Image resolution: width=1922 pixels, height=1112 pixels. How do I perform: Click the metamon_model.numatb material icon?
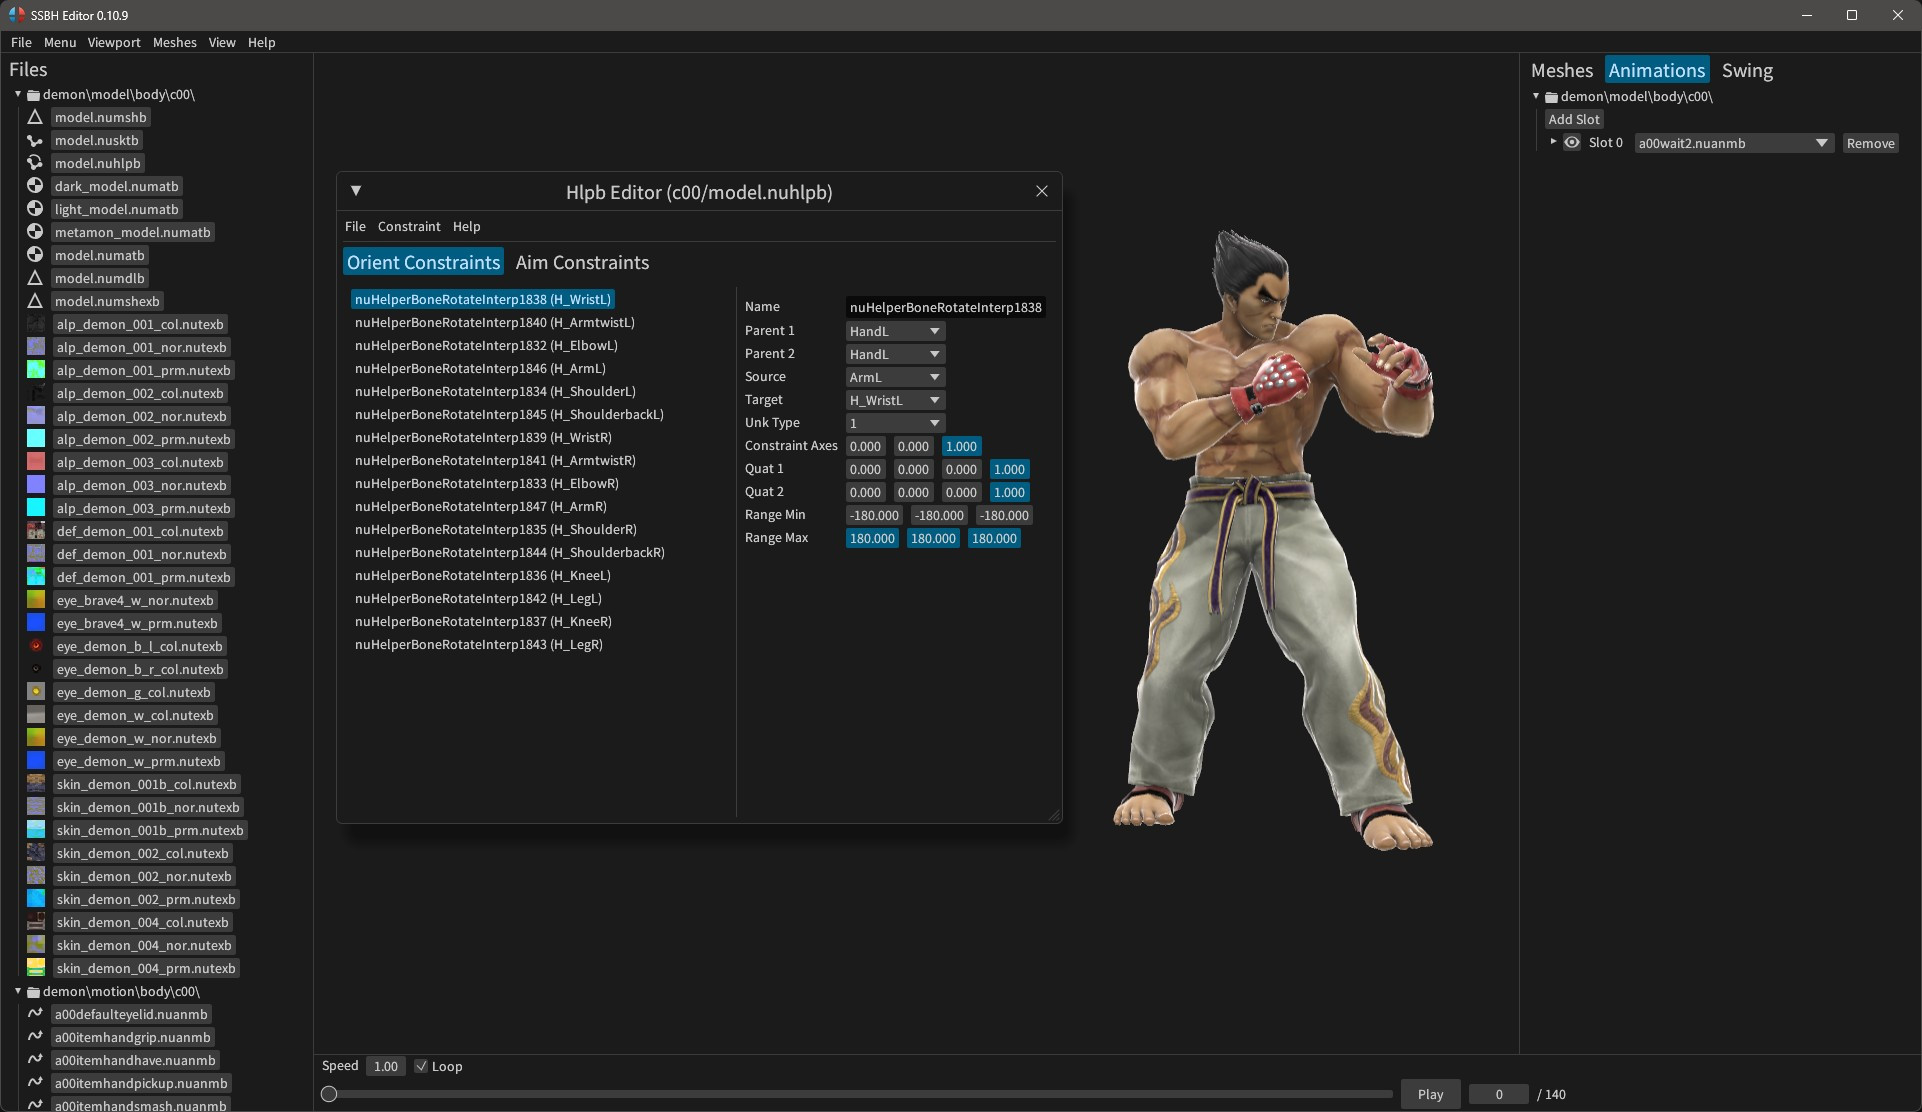[35, 232]
